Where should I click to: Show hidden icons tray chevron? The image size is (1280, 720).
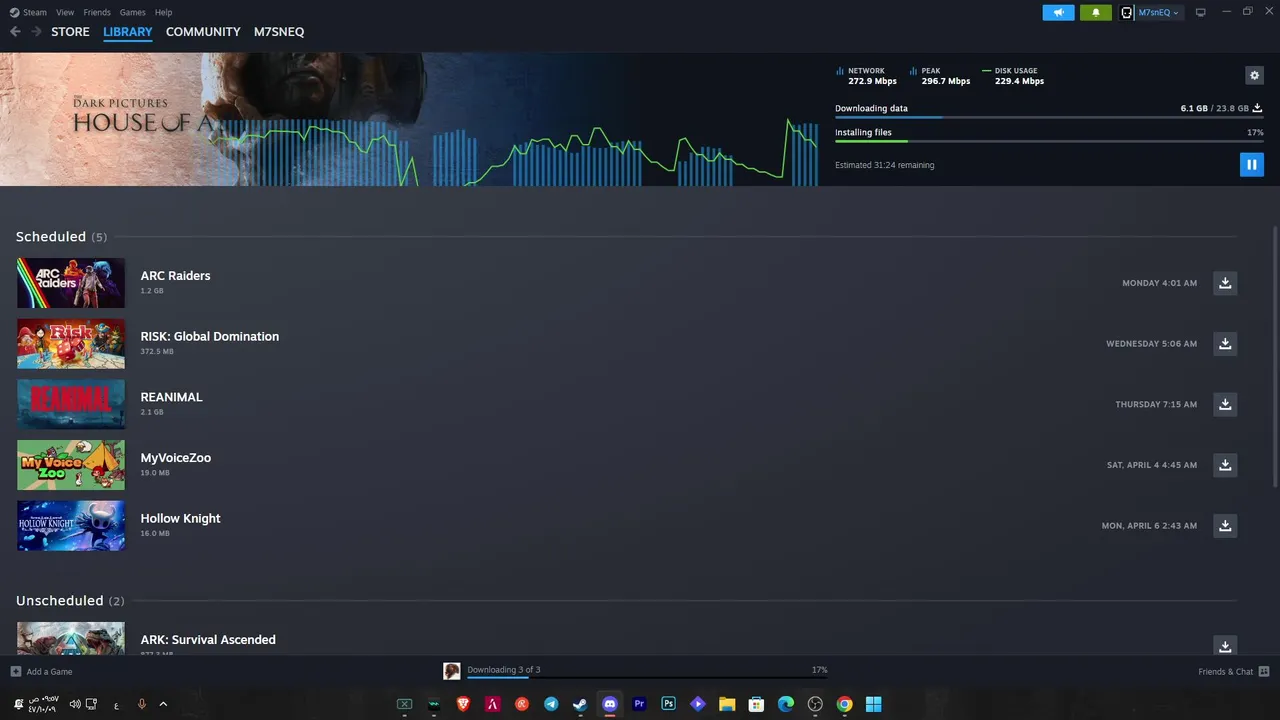(x=163, y=704)
